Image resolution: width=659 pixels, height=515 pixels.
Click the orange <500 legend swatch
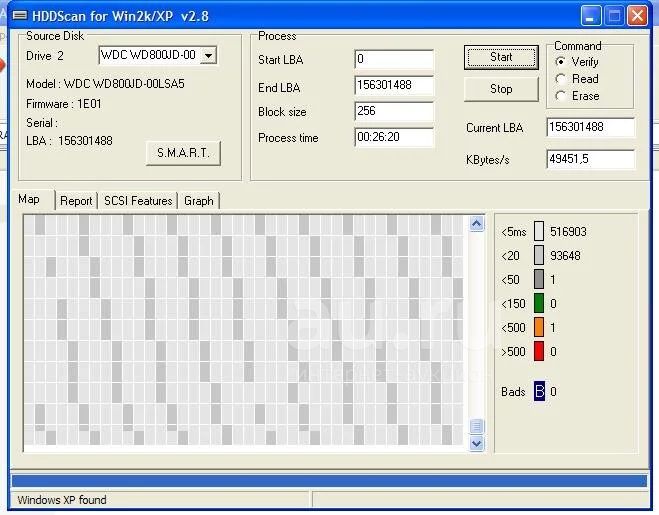[539, 327]
